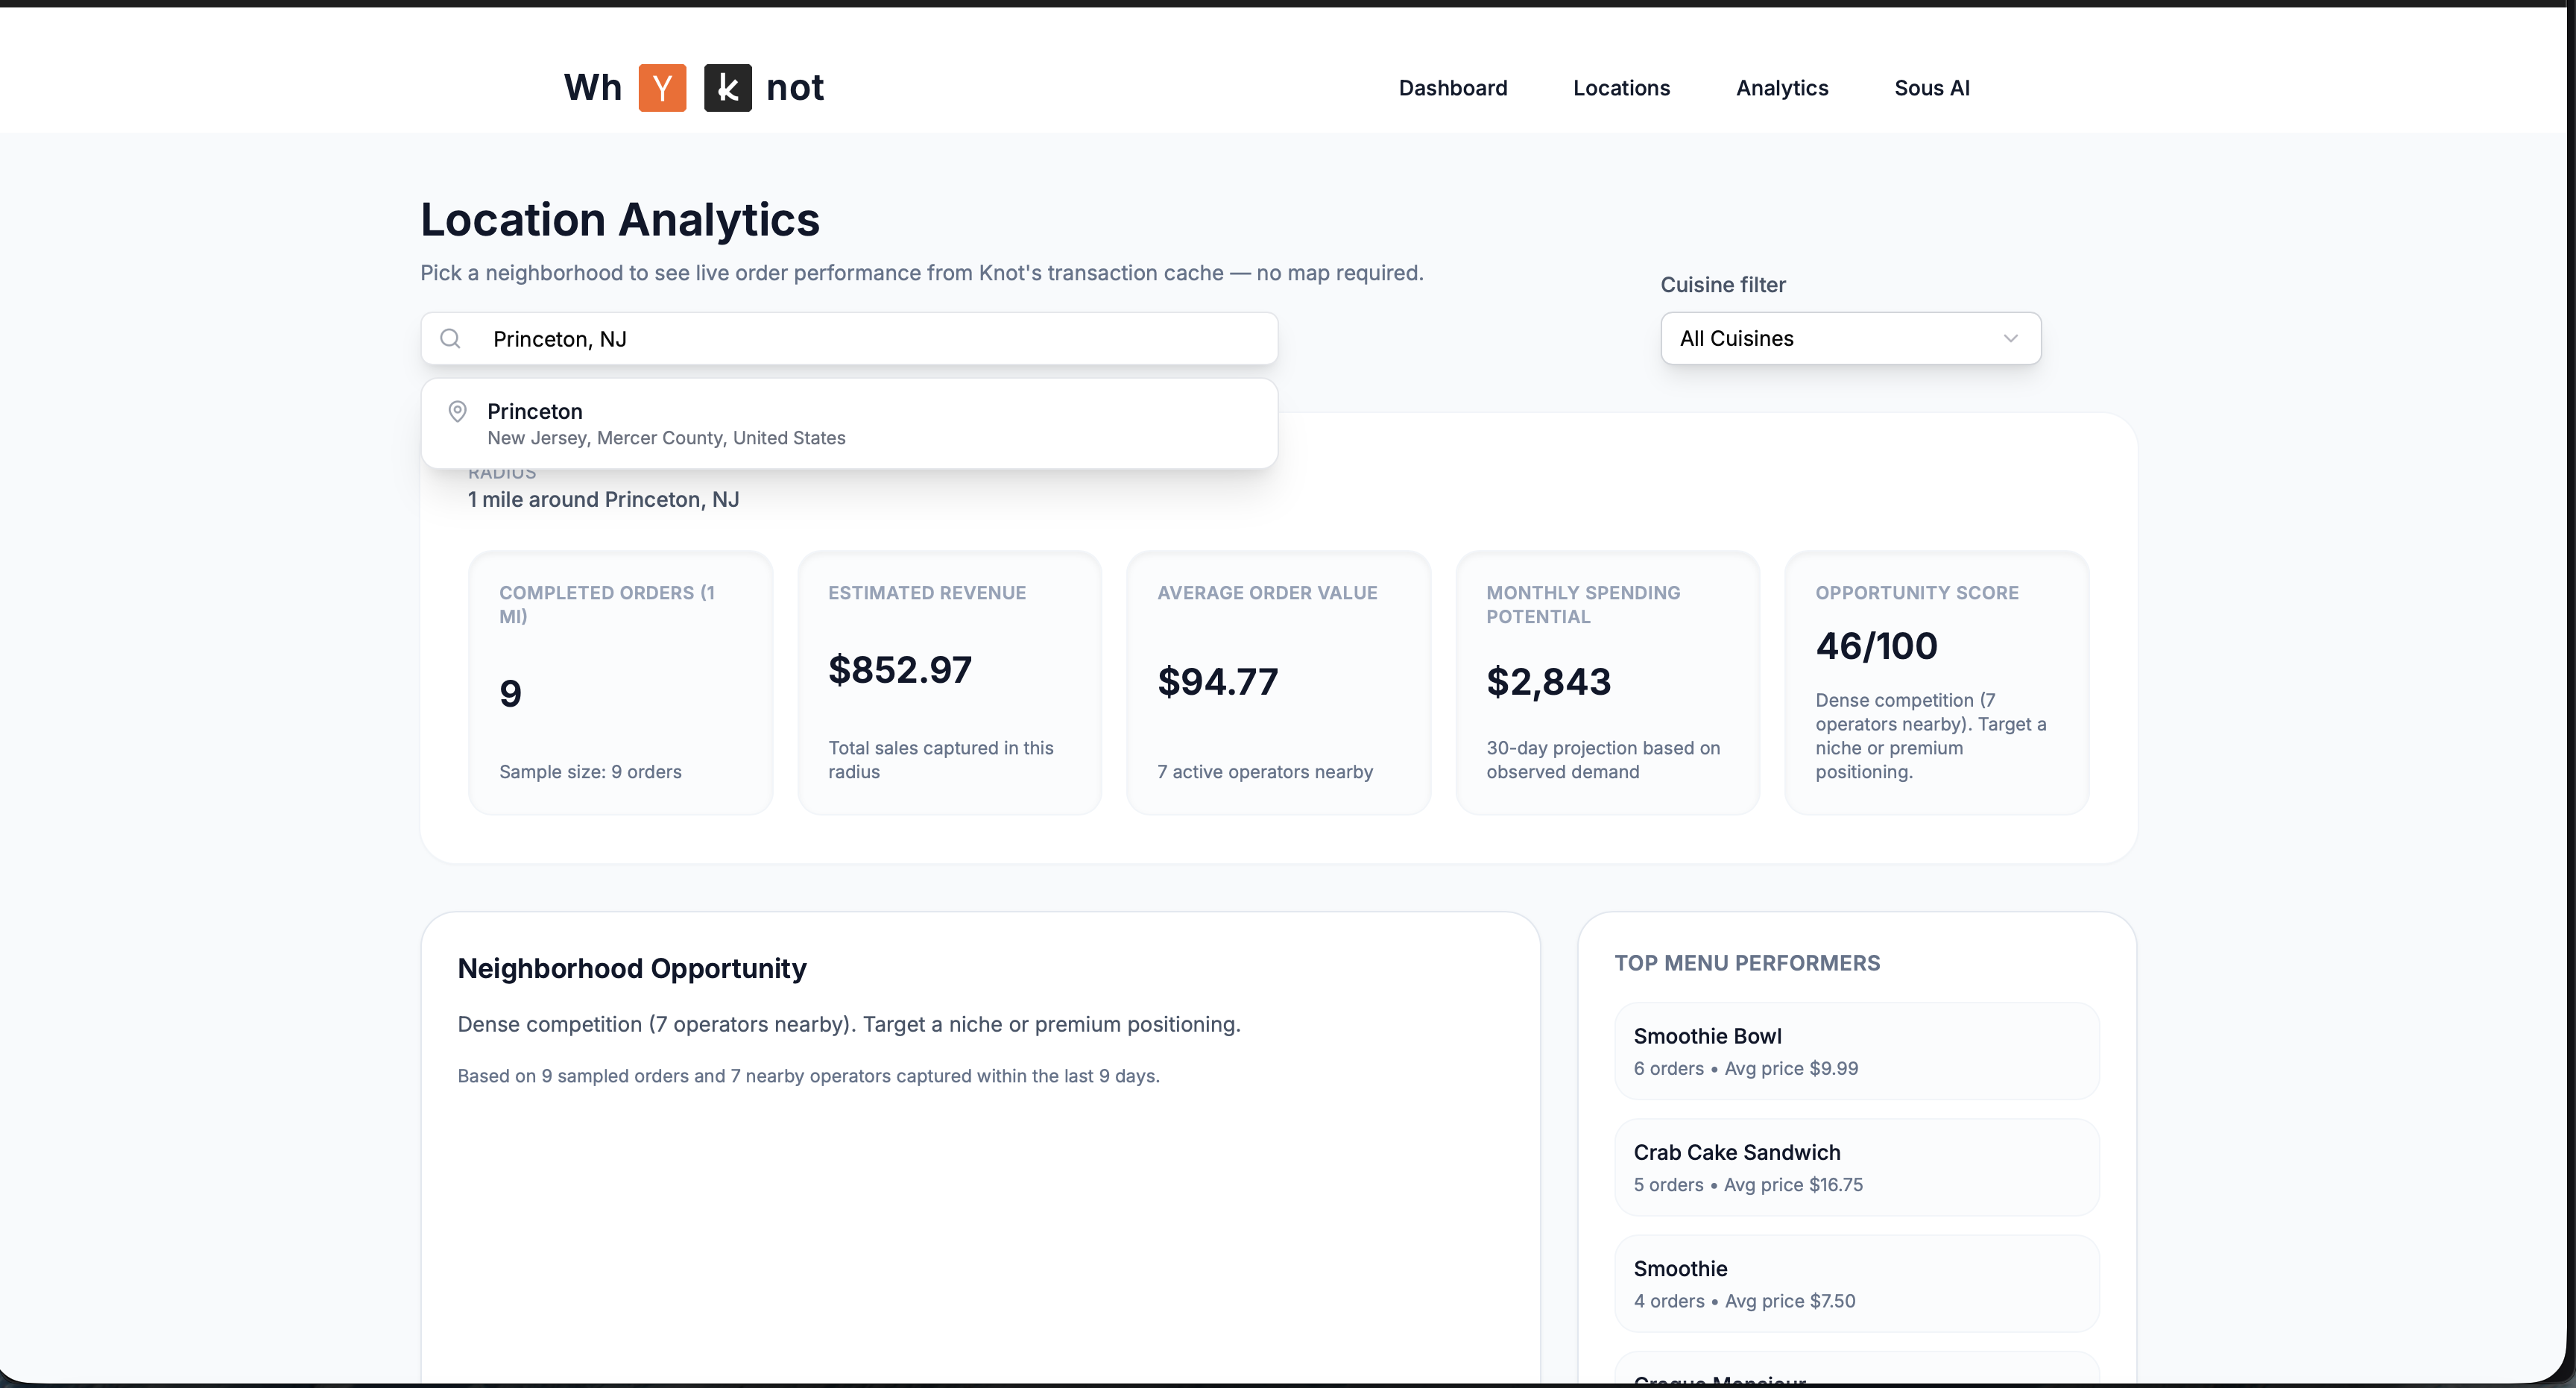Open the All Cuisines dropdown
This screenshot has height=1388, width=2576.
point(1849,339)
